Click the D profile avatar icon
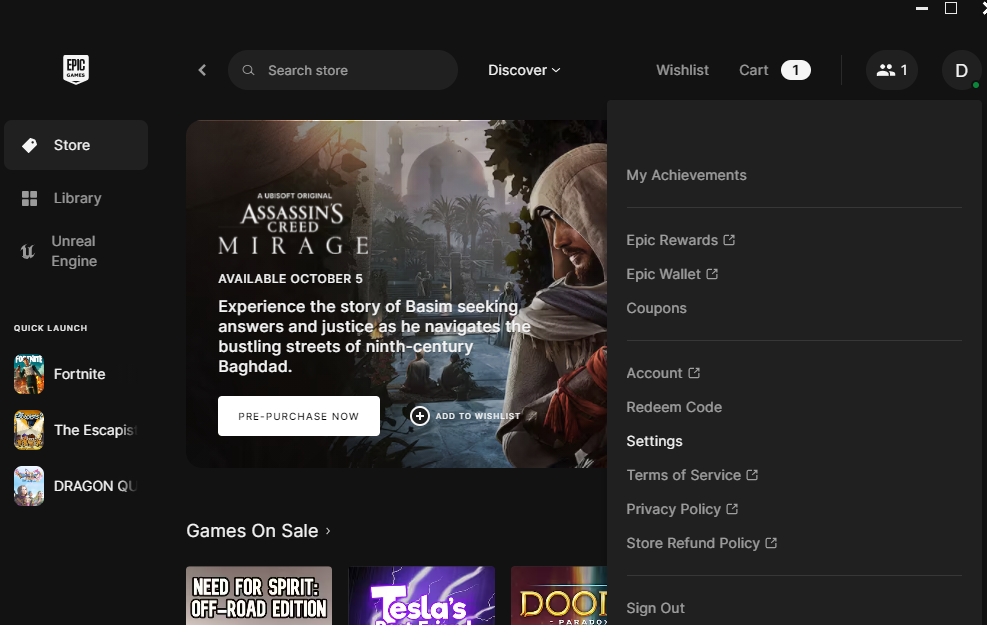Viewport: 987px width, 625px height. (961, 70)
